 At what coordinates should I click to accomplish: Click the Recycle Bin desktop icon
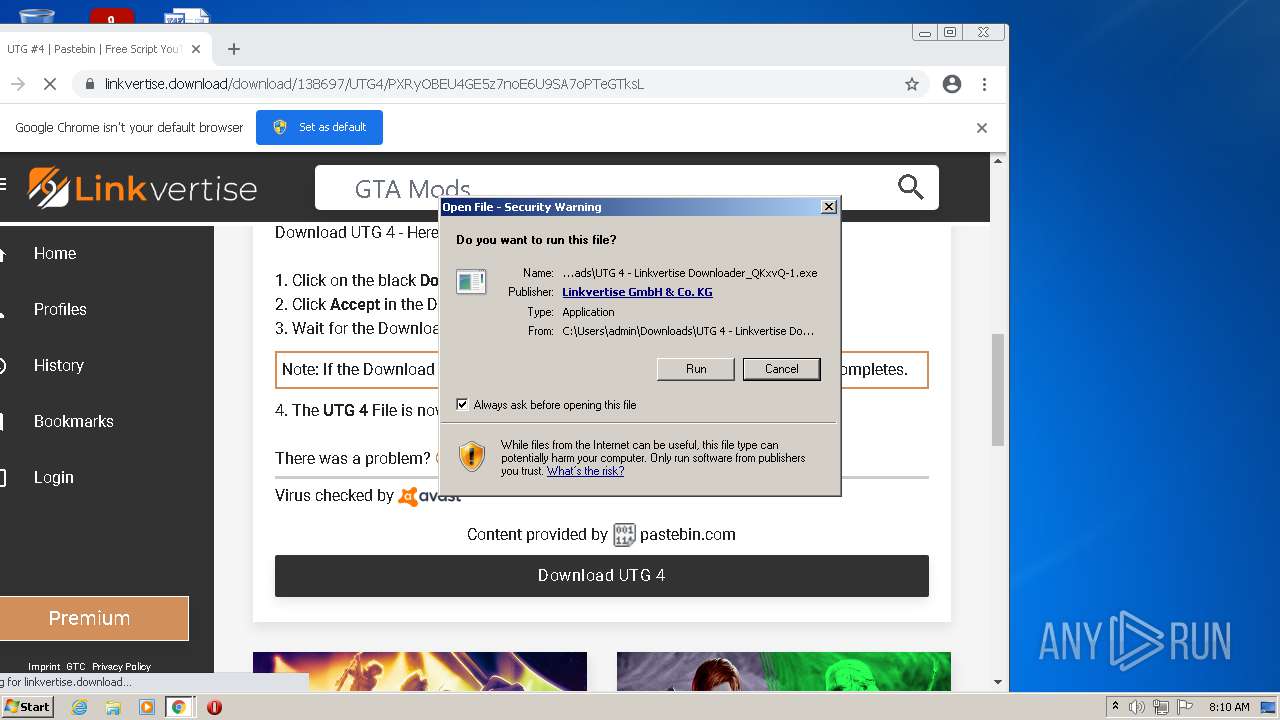[x=36, y=15]
